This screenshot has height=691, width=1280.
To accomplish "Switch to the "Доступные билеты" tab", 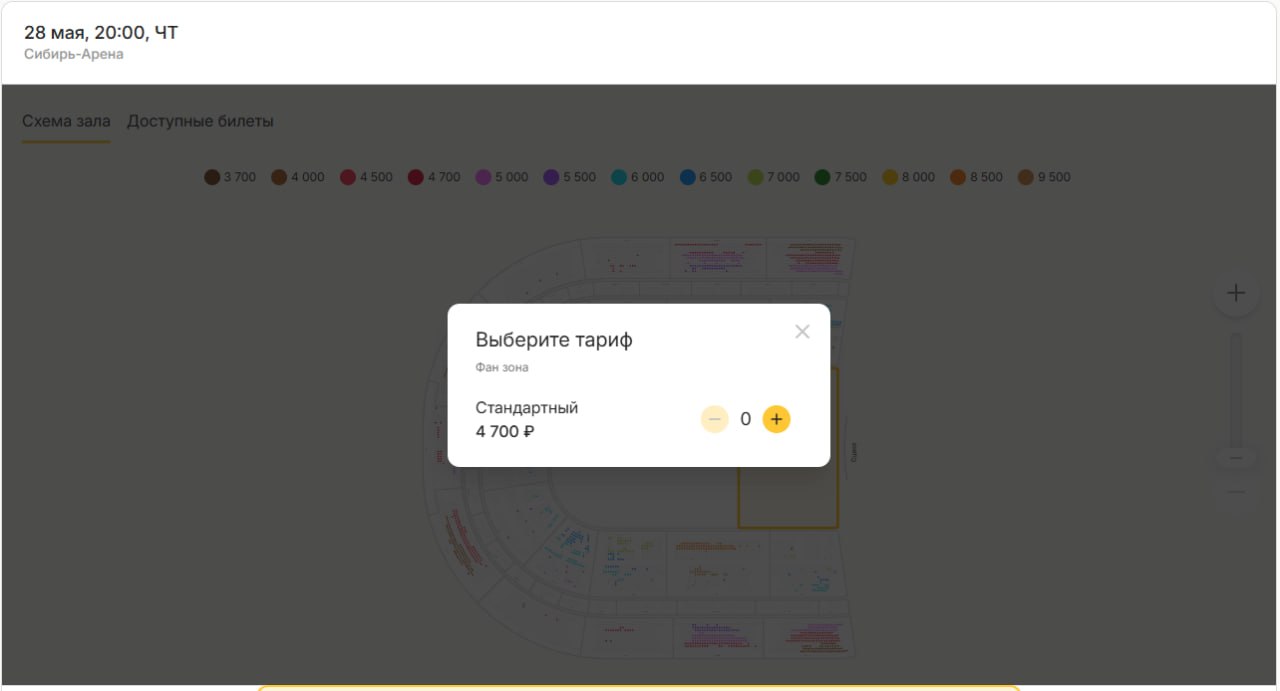I will tap(200, 121).
